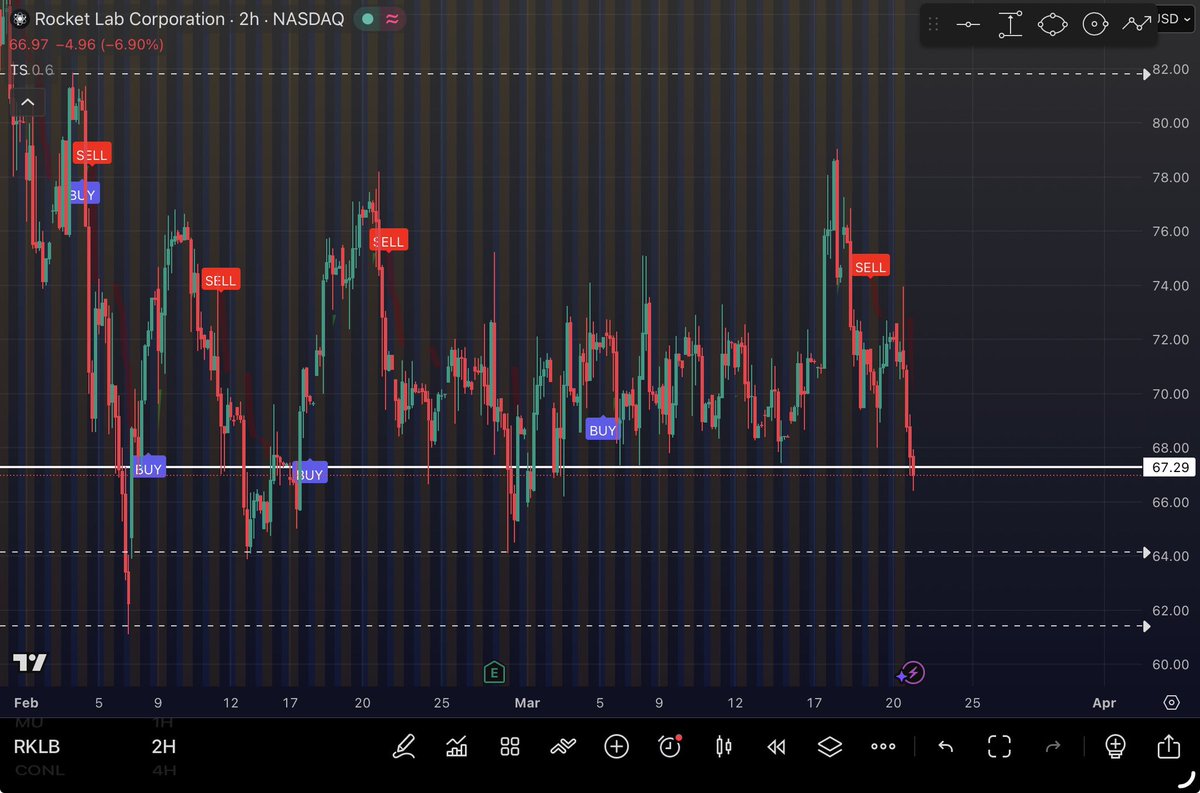Tap the Apr label on time axis
Screen dimensions: 1200x793
(1104, 703)
